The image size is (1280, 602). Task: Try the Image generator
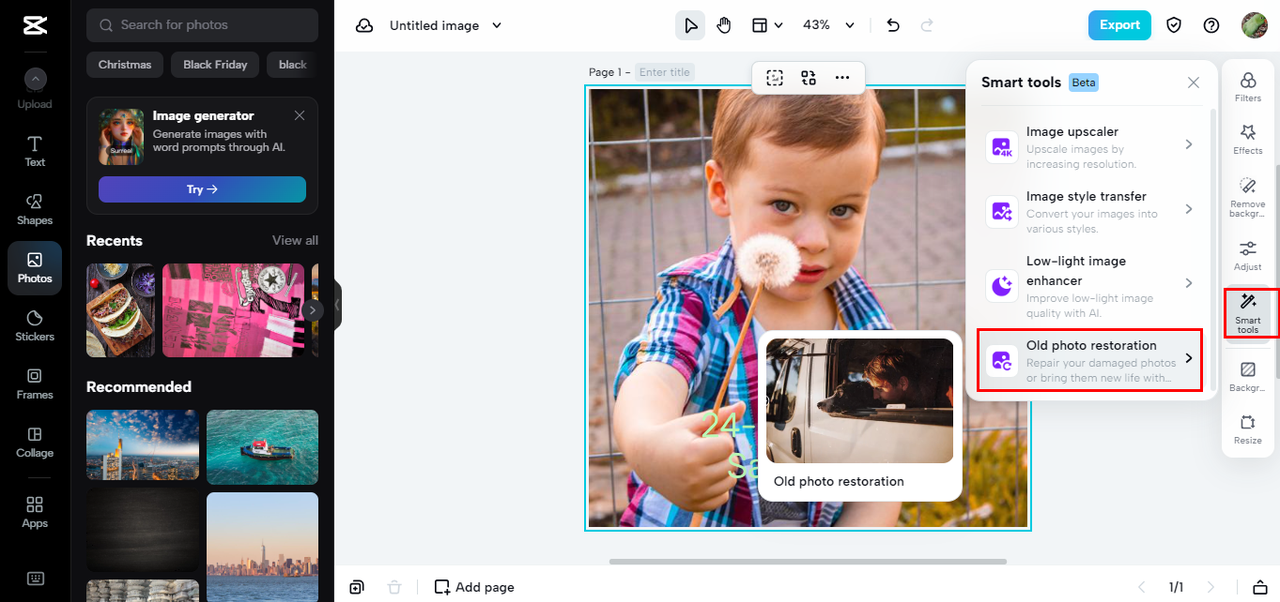click(202, 189)
